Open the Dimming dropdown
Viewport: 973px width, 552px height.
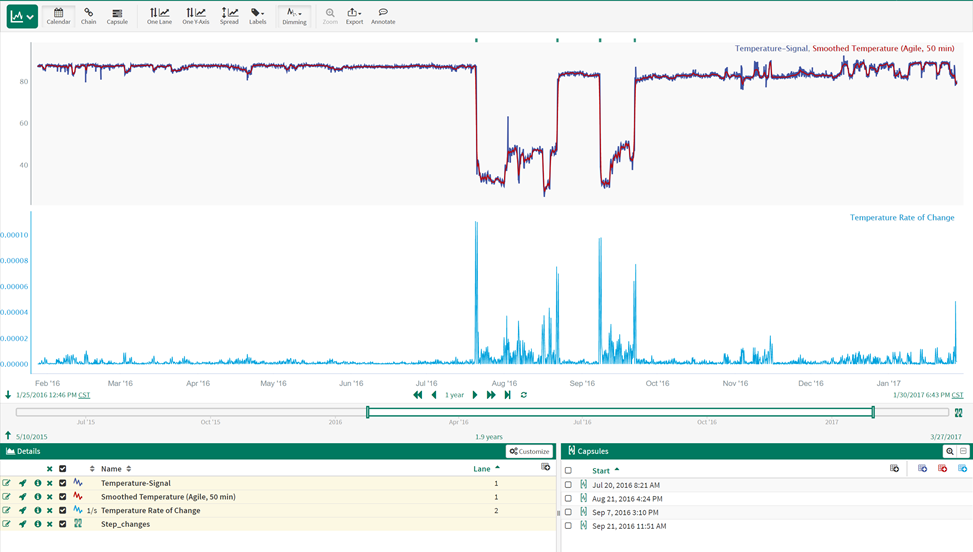(x=294, y=16)
